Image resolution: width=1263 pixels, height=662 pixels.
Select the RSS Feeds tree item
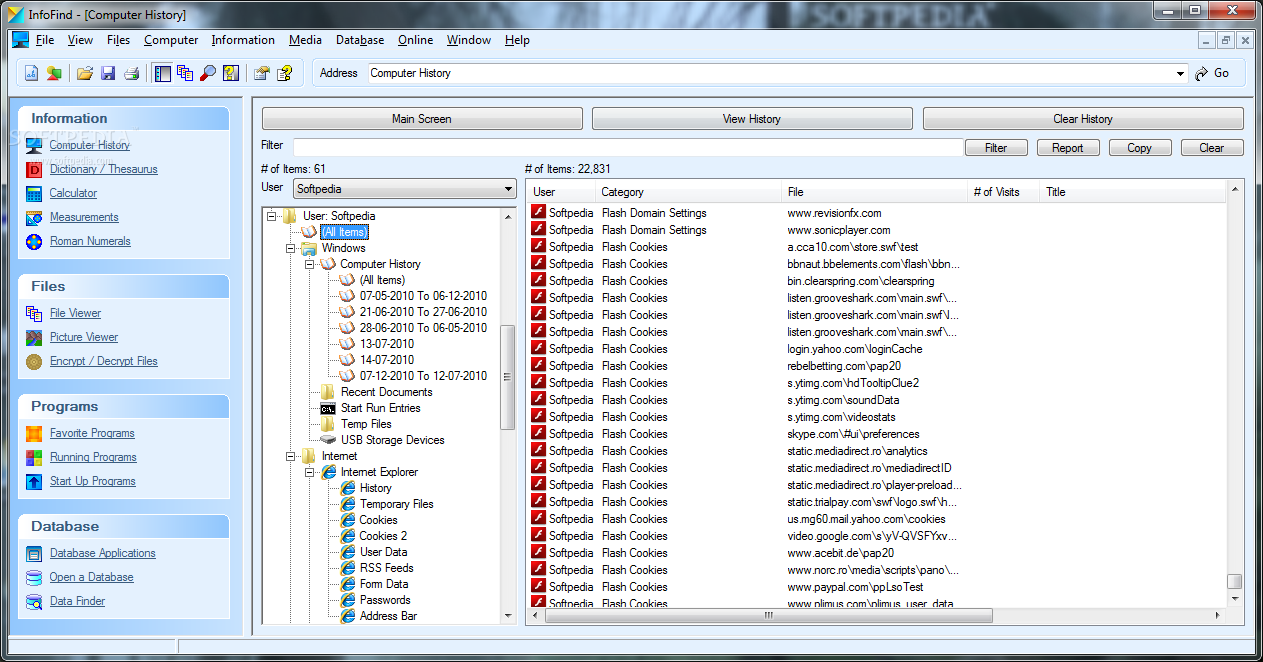pyautogui.click(x=386, y=568)
